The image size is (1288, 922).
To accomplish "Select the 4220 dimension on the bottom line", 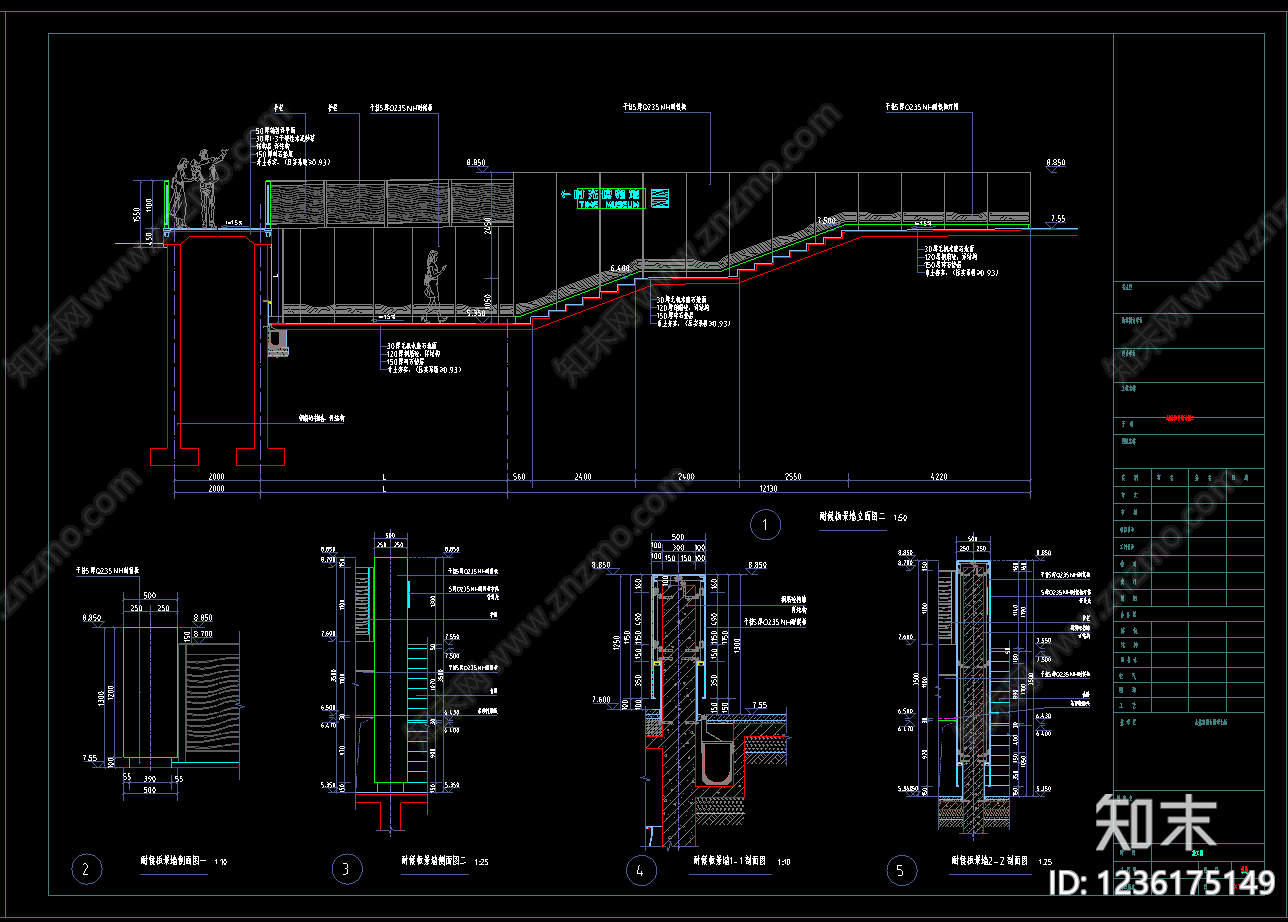I will click(939, 476).
